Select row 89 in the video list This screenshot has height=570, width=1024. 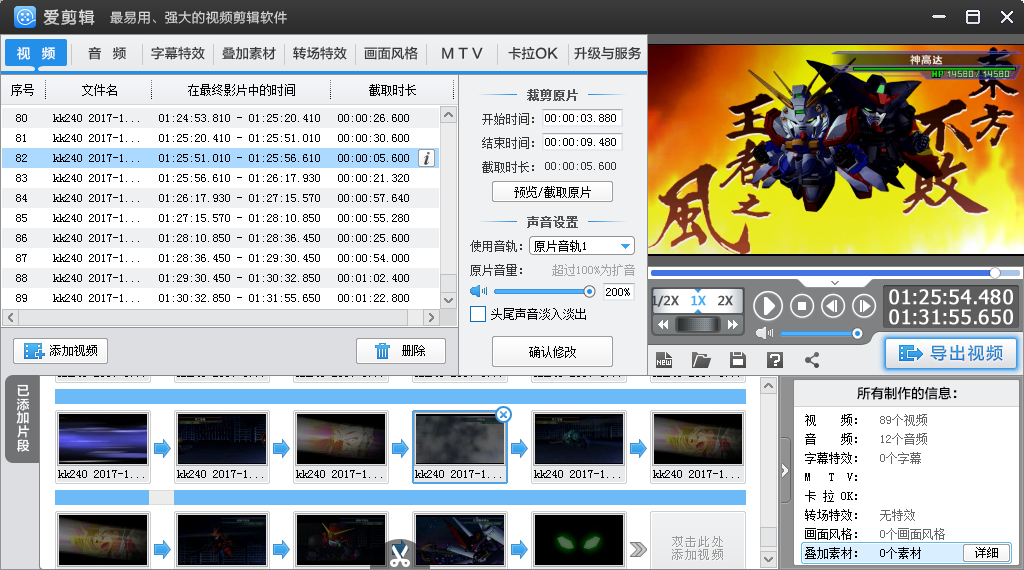click(220, 298)
